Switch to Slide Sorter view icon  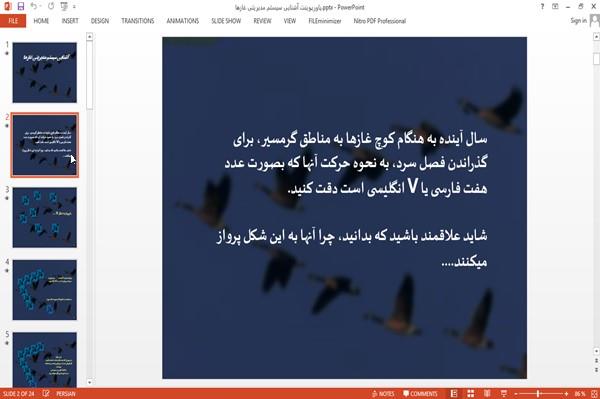click(x=471, y=394)
